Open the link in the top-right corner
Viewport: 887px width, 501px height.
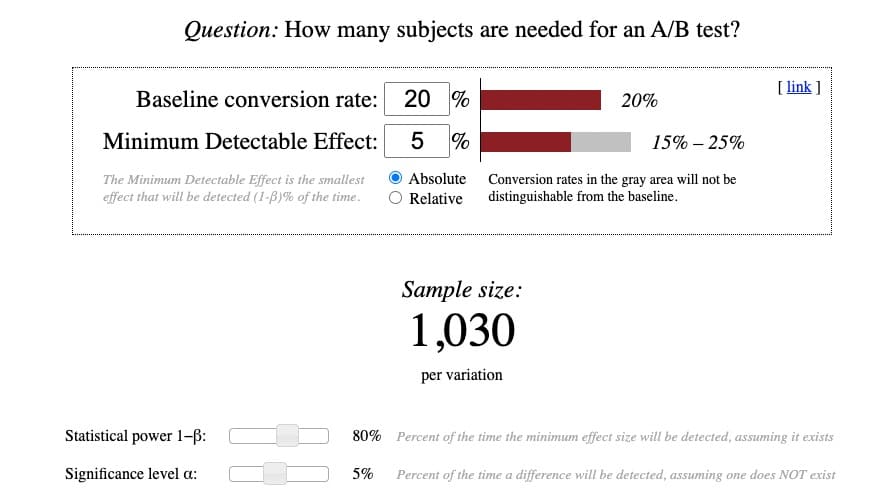click(x=799, y=87)
